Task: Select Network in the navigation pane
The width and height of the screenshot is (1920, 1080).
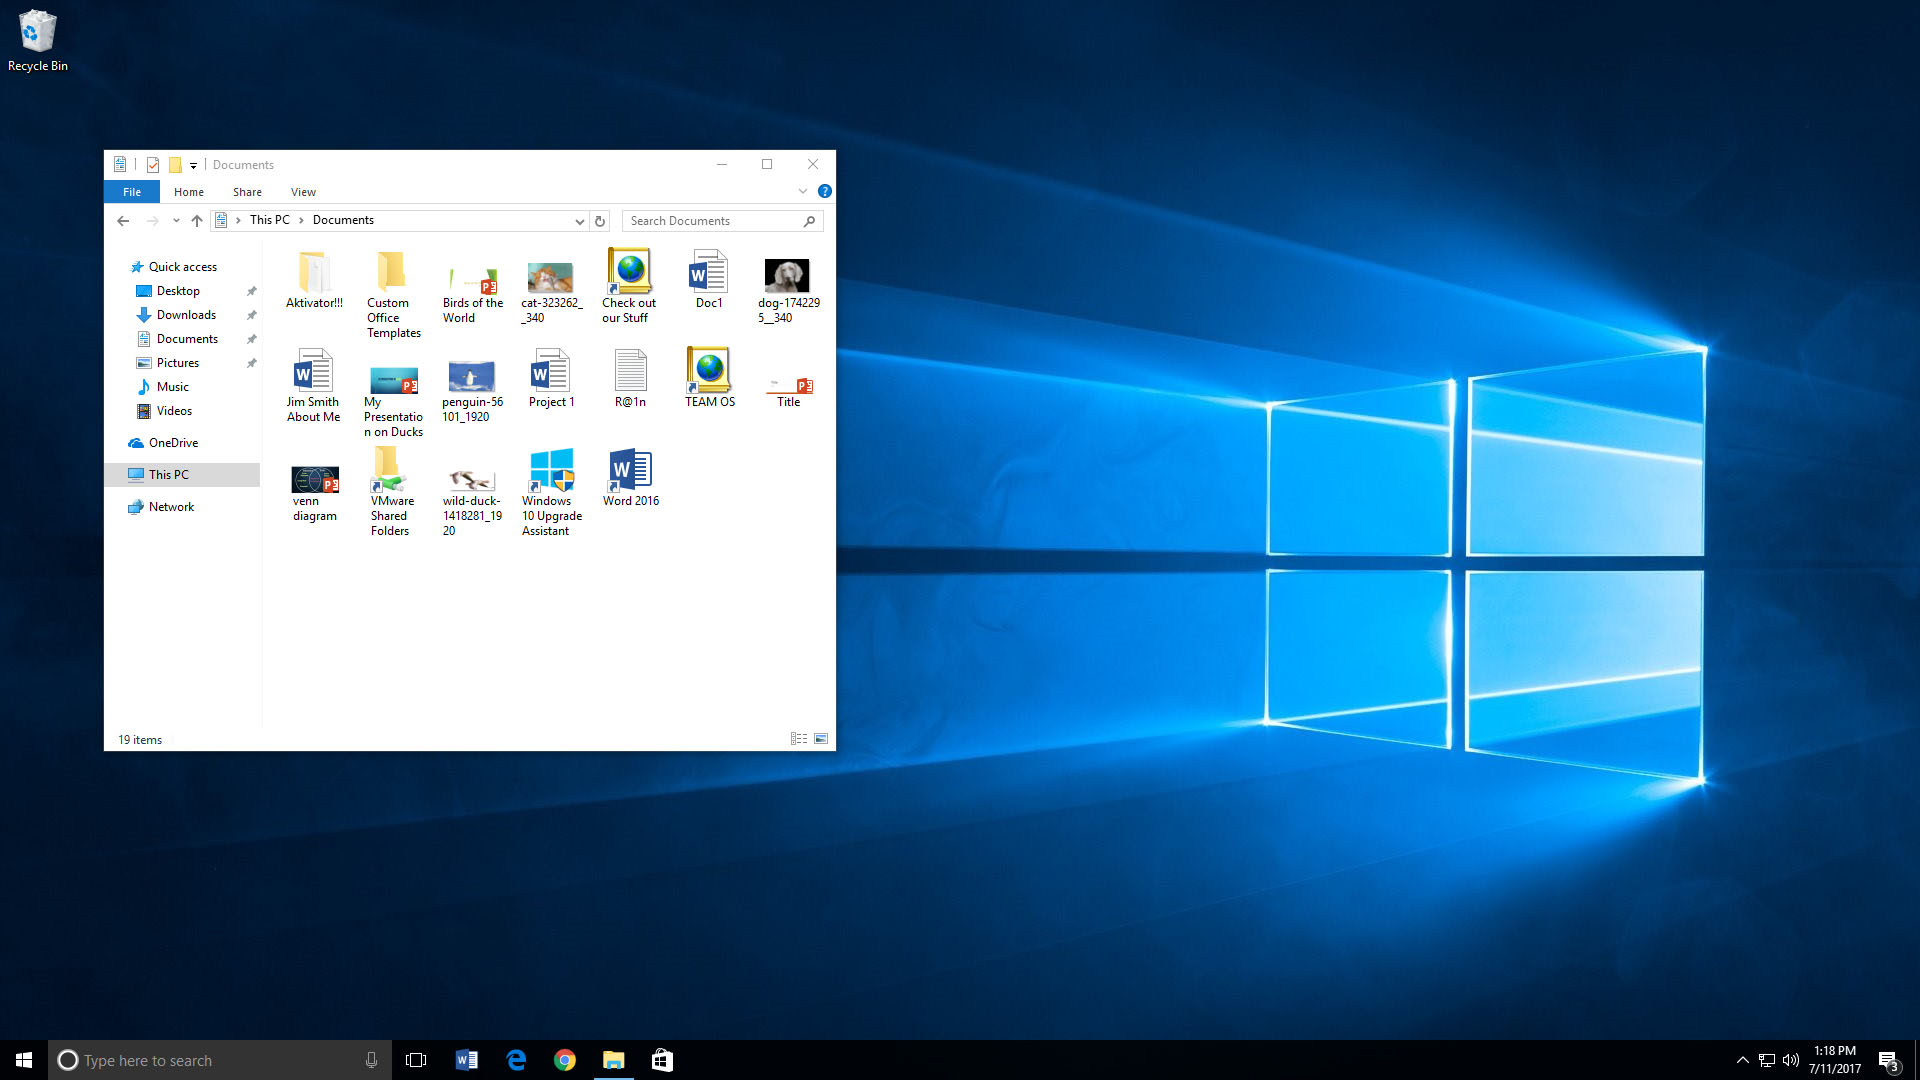Action: [x=171, y=507]
